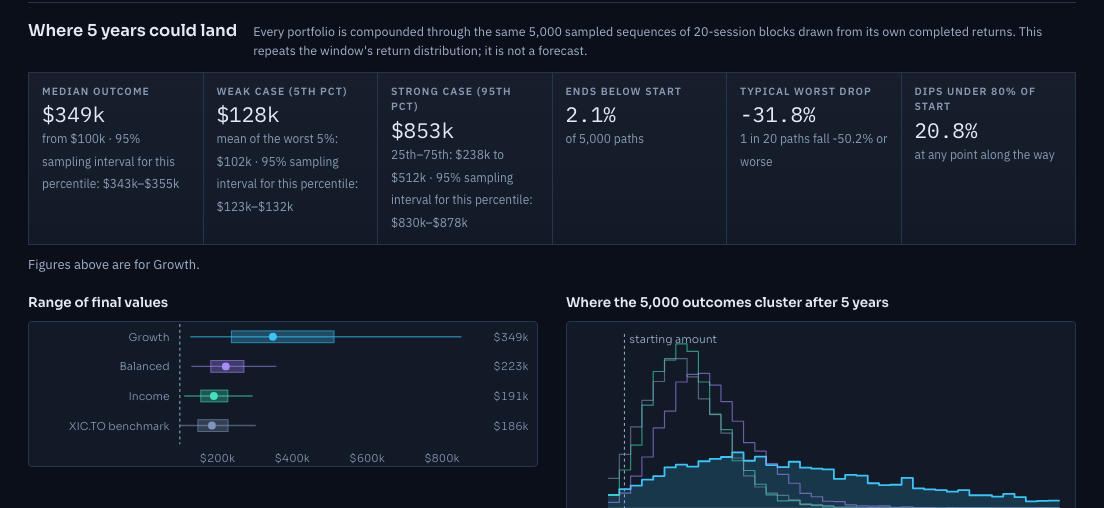The image size is (1104, 508).
Task: Click the 'of 5,000 paths' caption
Action: pos(605,139)
